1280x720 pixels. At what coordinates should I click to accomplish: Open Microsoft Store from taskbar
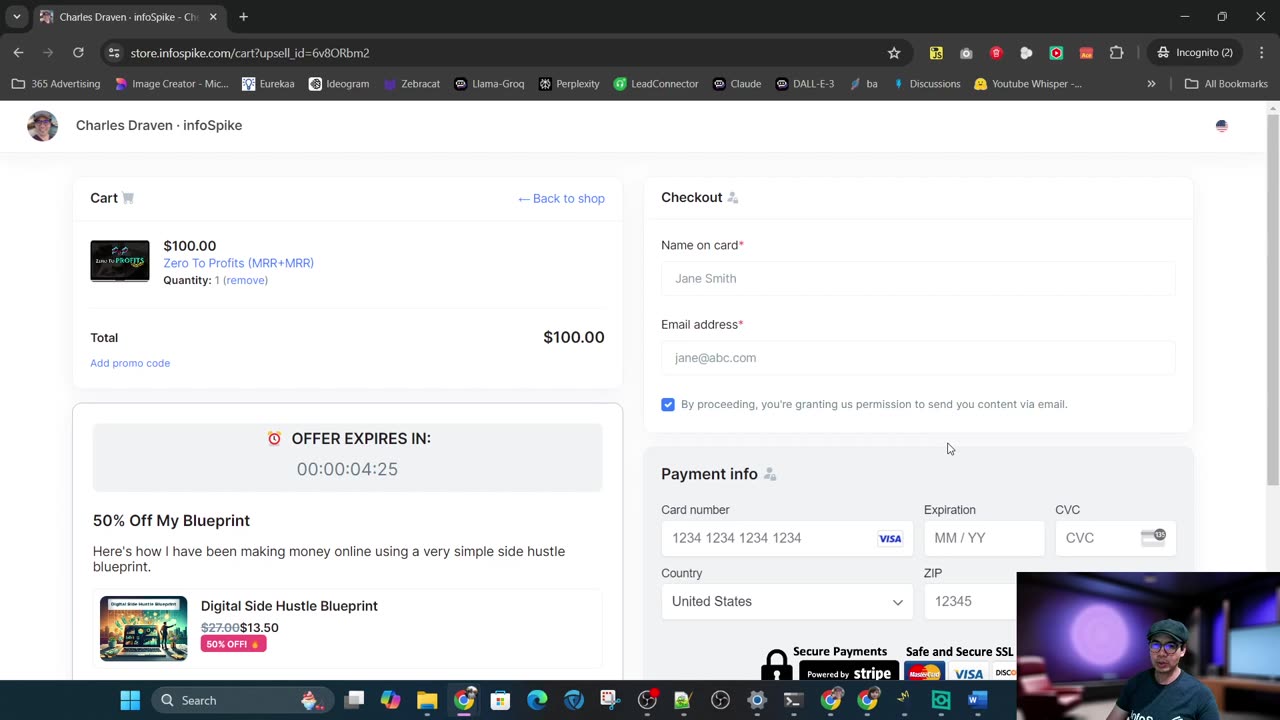tap(500, 700)
